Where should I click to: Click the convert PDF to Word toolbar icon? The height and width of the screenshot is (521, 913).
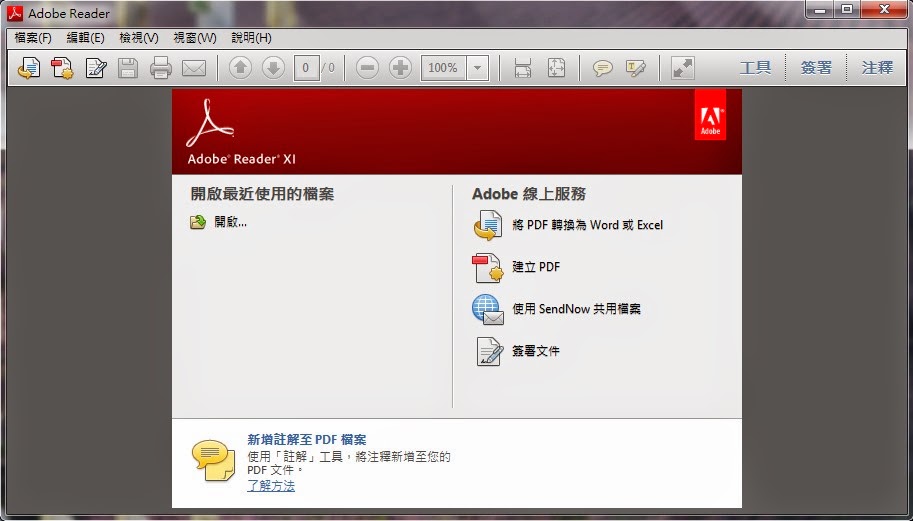(x=29, y=68)
